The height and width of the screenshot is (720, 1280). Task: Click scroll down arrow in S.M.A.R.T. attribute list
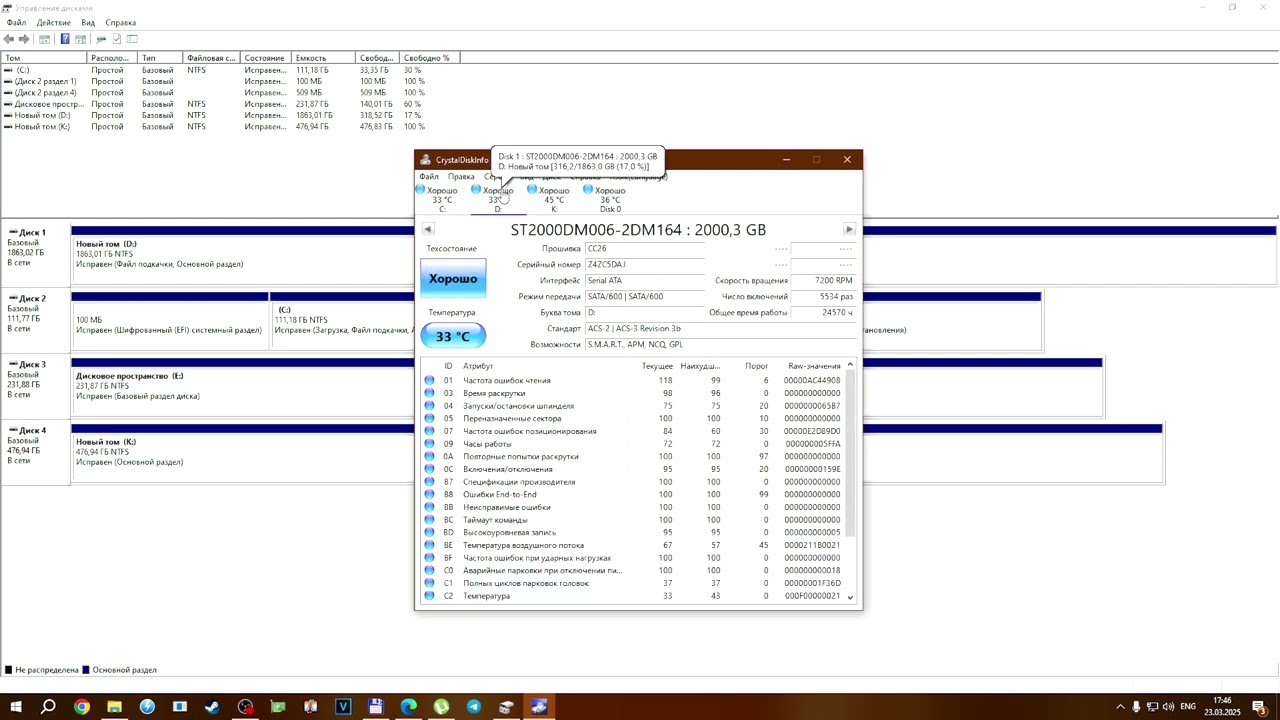pos(850,597)
